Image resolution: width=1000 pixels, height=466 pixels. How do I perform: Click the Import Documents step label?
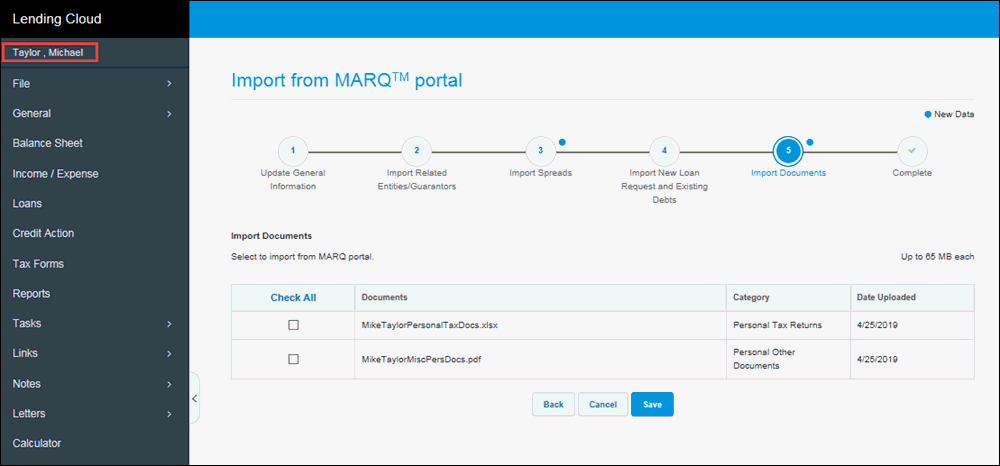click(788, 173)
